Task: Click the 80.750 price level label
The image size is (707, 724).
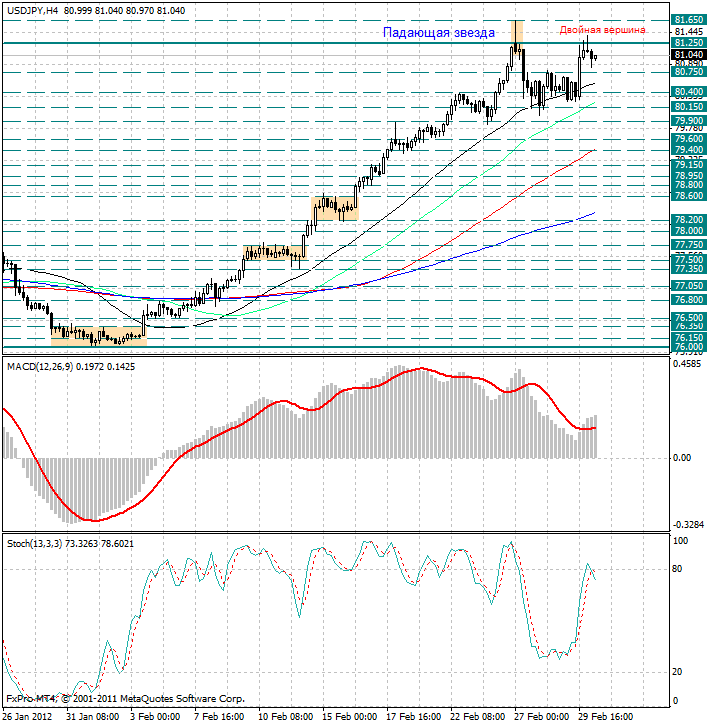Action: tap(688, 72)
